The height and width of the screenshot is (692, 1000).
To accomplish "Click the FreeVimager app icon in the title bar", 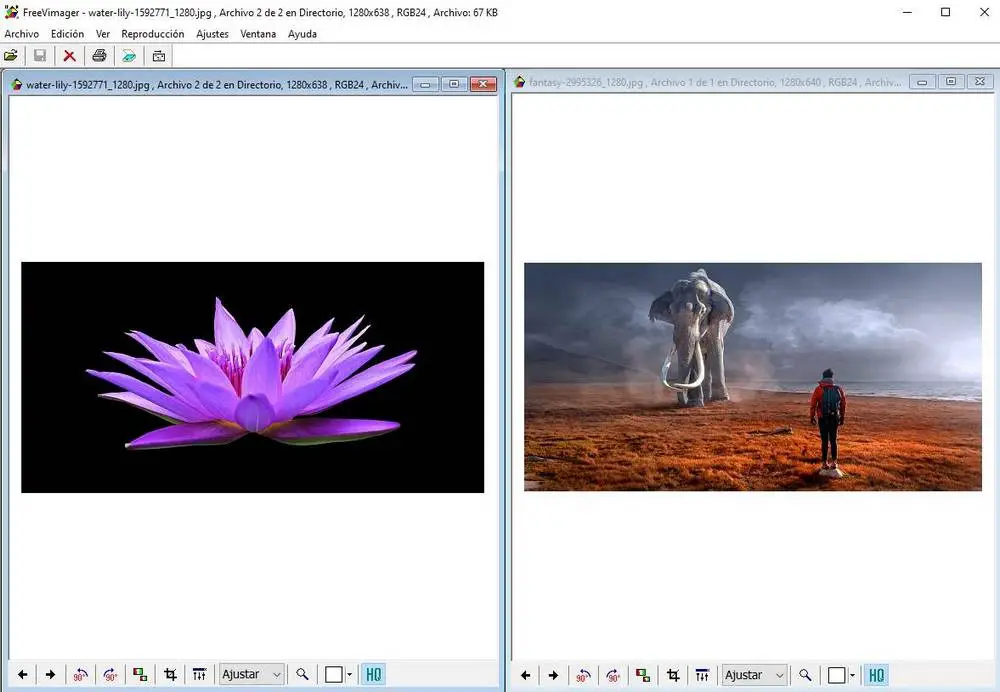I will coord(11,12).
